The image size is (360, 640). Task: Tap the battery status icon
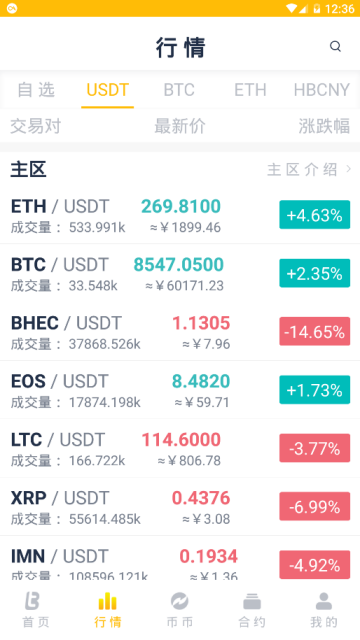pyautogui.click(x=316, y=8)
